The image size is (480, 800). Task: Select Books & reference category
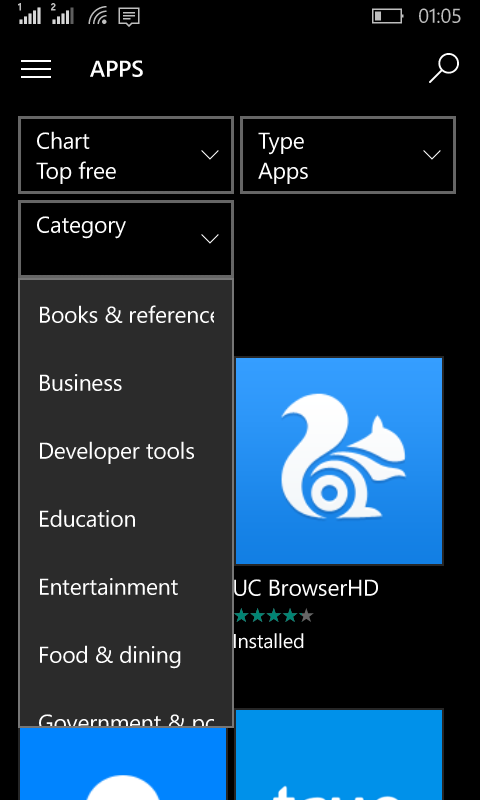[126, 315]
